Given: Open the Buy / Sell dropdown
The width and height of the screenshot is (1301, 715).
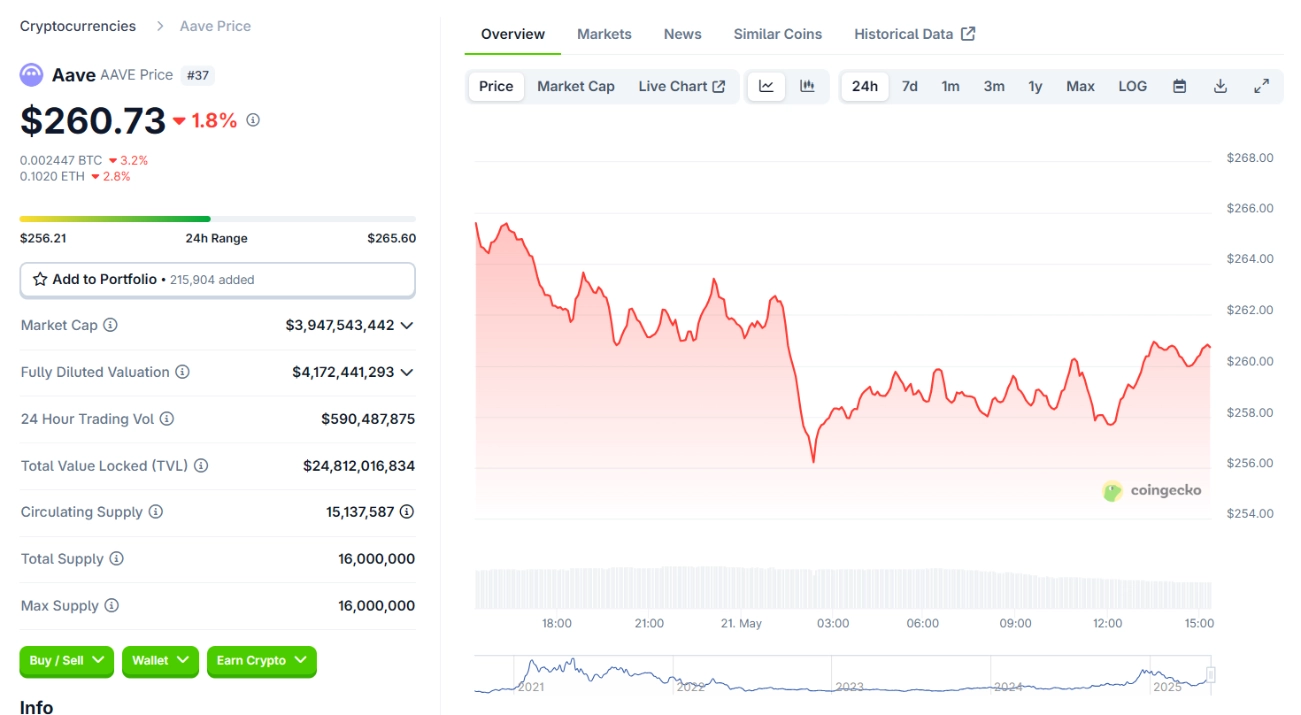Looking at the screenshot, I should pyautogui.click(x=67, y=661).
